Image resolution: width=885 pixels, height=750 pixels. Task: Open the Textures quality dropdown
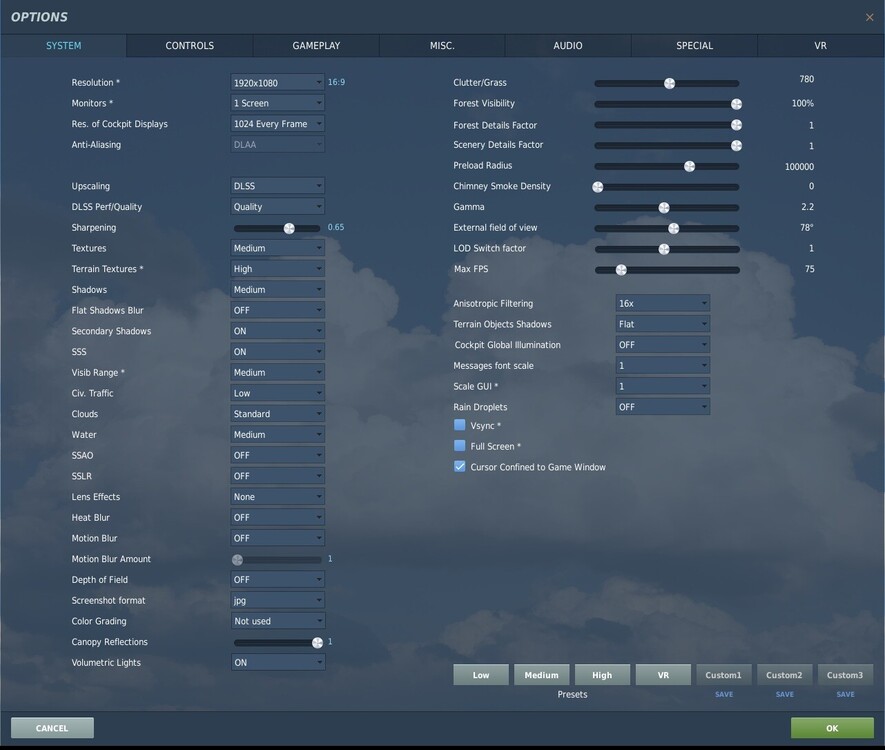pyautogui.click(x=277, y=247)
